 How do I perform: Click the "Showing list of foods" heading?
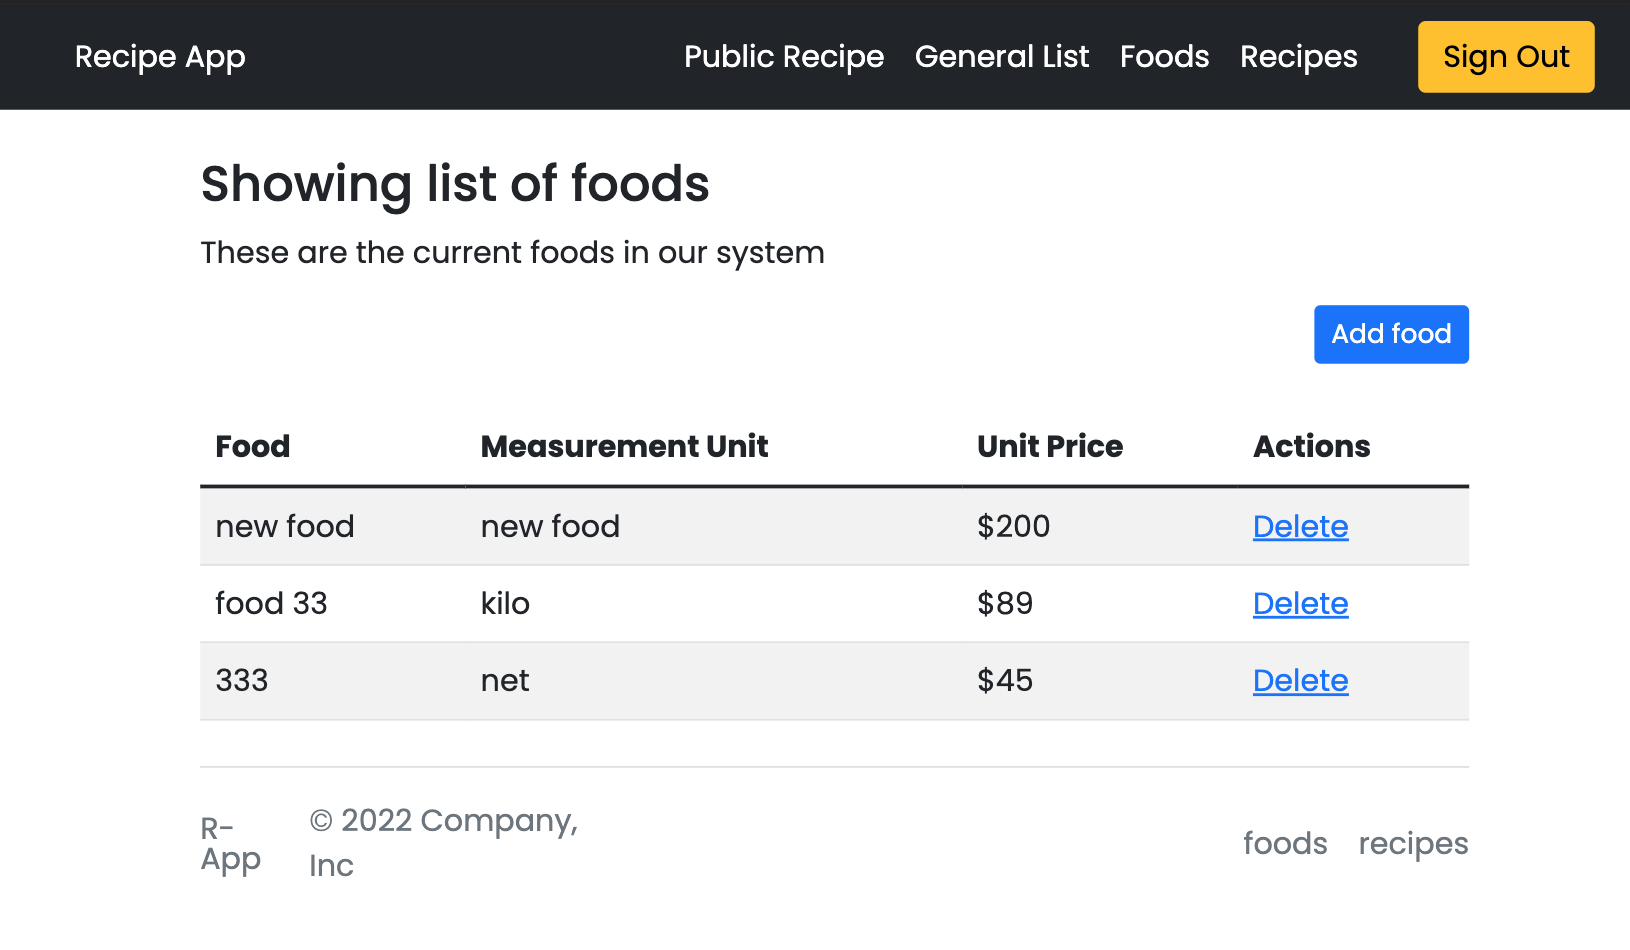(455, 184)
